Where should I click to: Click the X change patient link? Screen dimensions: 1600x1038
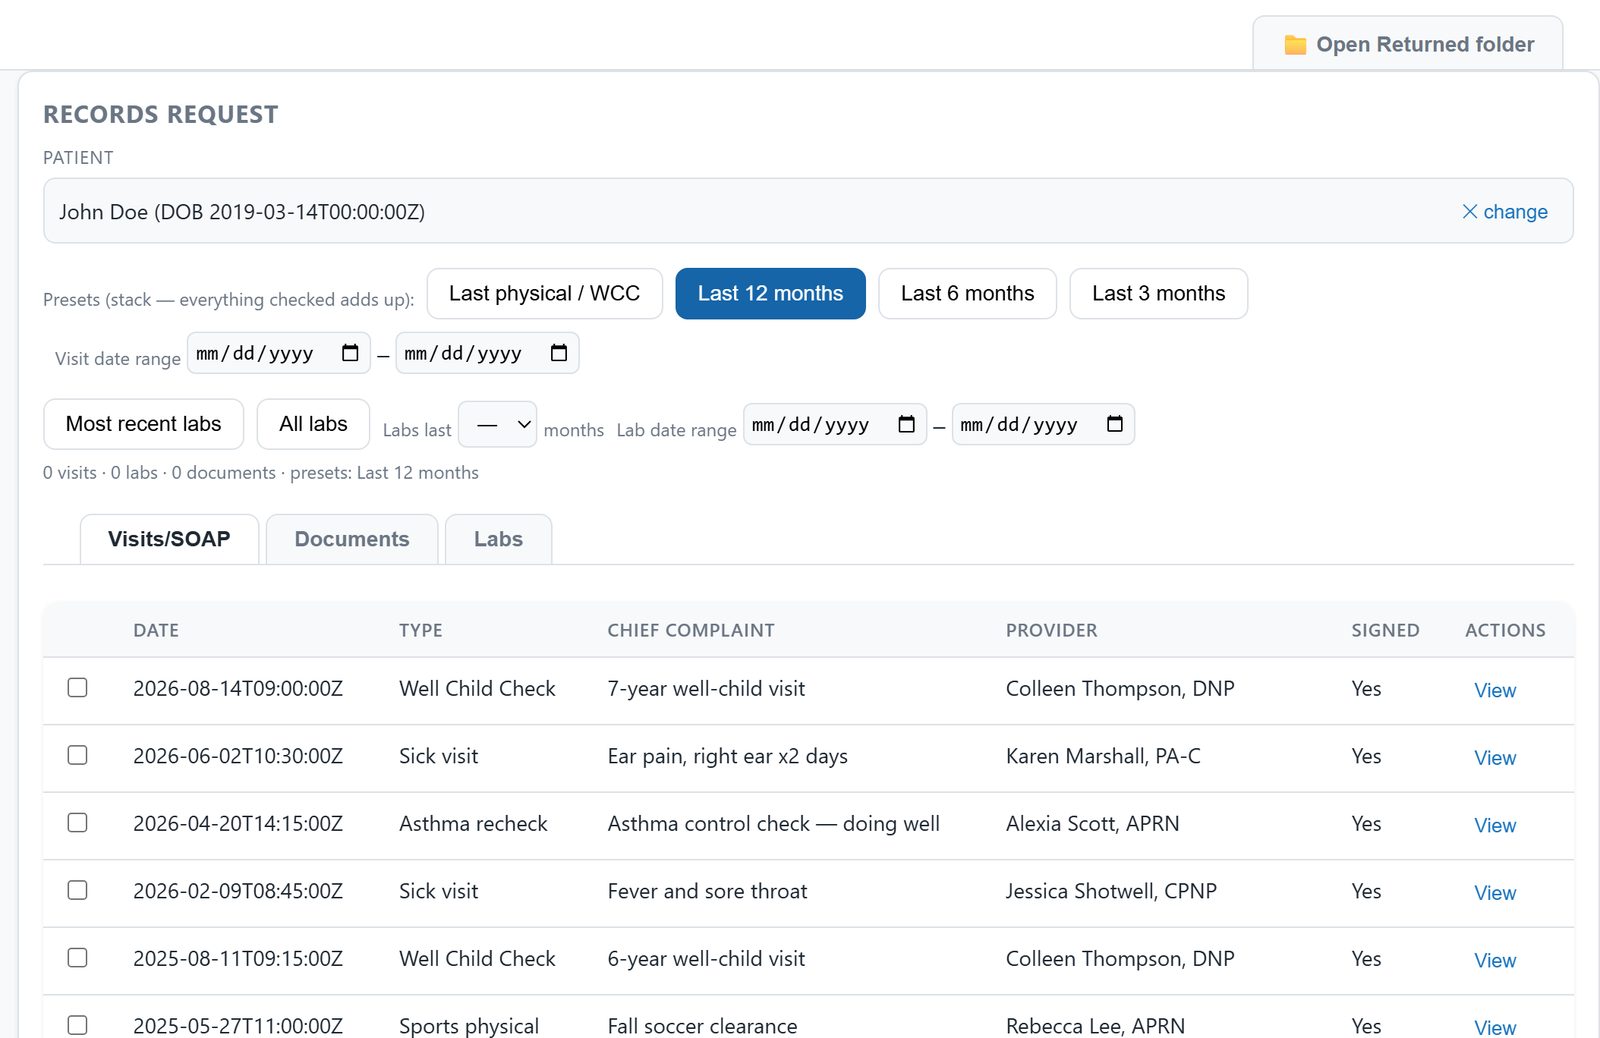pyautogui.click(x=1504, y=211)
